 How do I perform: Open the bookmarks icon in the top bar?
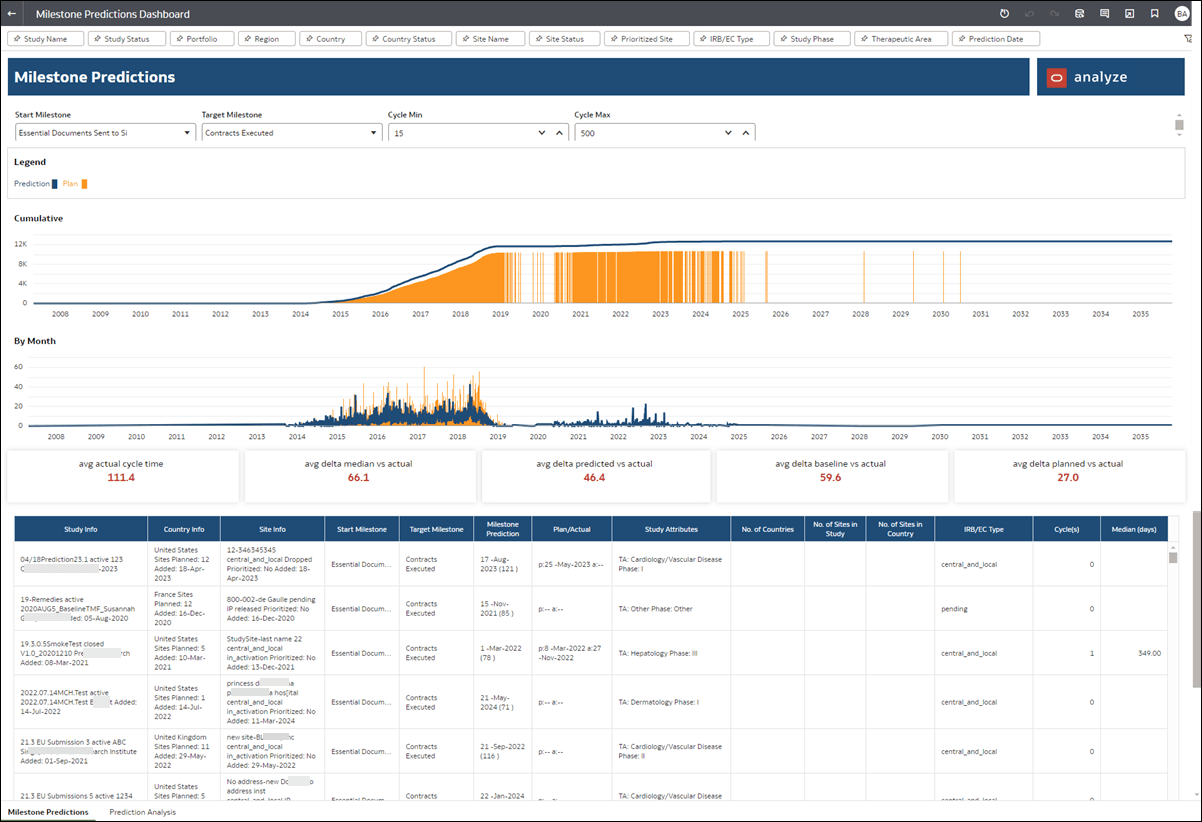pos(1154,13)
